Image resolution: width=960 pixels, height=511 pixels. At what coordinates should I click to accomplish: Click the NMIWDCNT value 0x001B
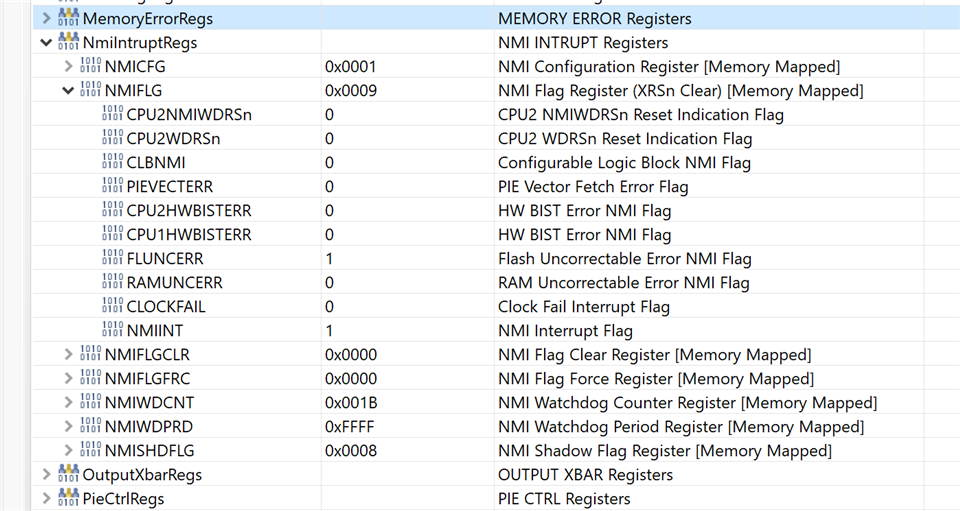(x=350, y=403)
